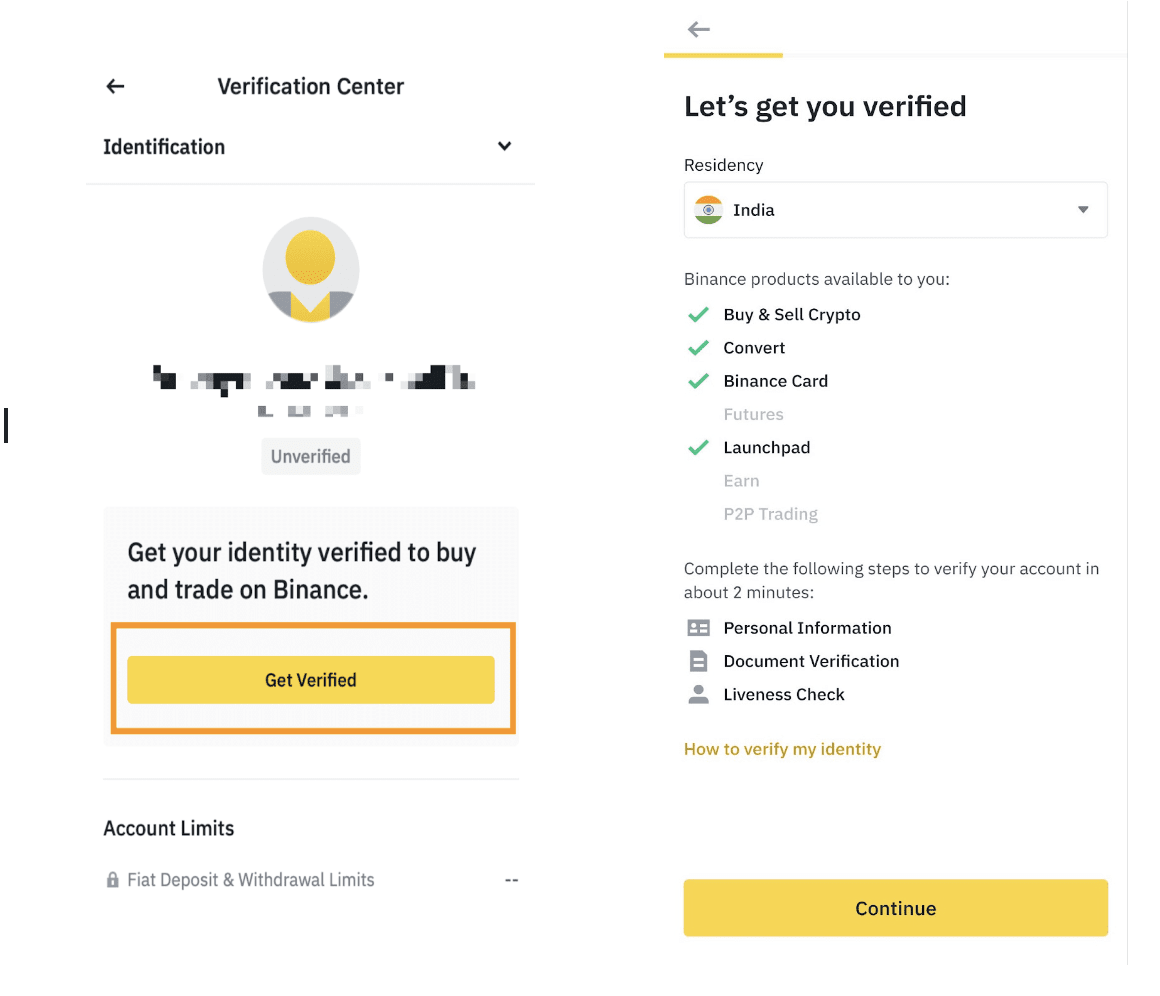
Task: Click the back arrow above Let's get you verified
Action: 699,29
